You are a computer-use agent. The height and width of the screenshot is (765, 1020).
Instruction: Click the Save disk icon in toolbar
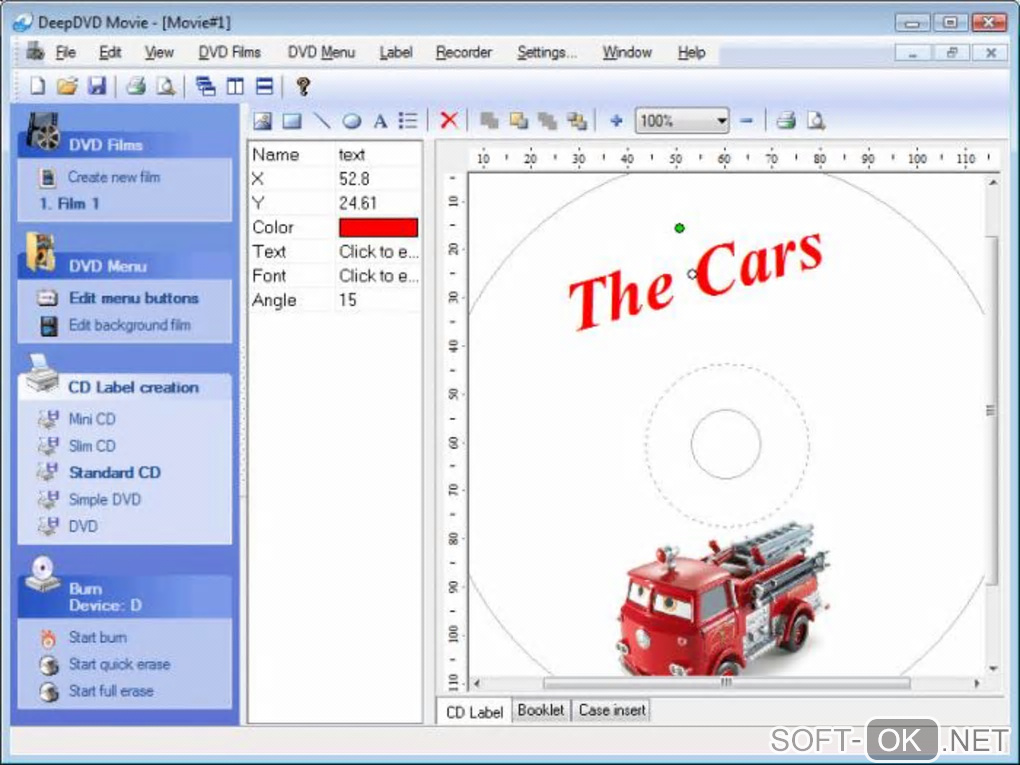(96, 86)
